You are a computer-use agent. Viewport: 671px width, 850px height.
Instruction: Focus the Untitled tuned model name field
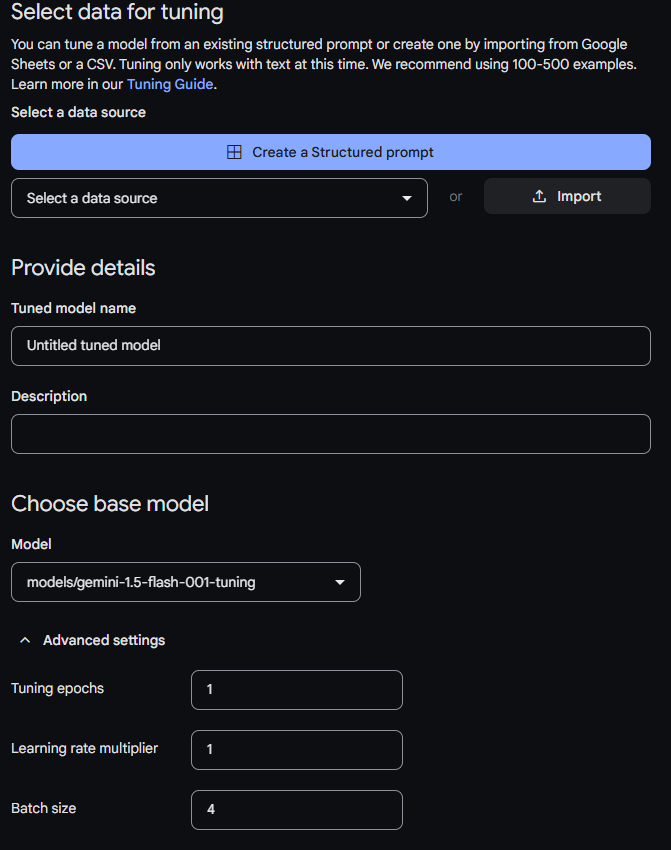pyautogui.click(x=330, y=345)
